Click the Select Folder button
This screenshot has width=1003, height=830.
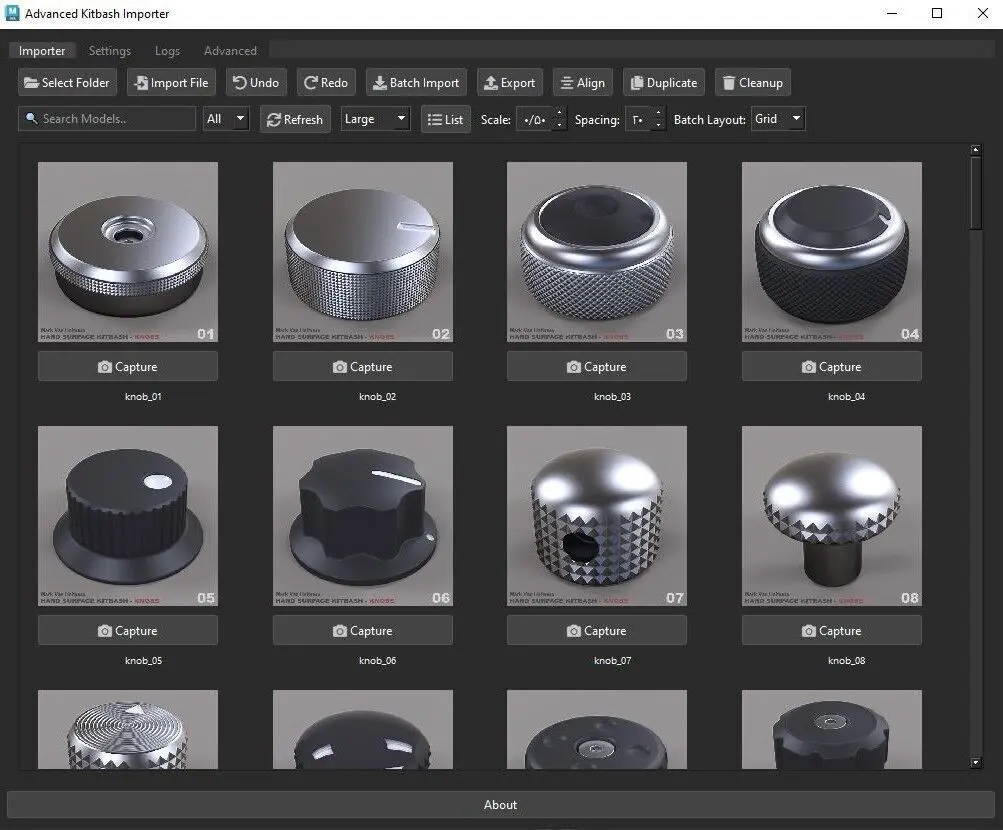pyautogui.click(x=67, y=82)
